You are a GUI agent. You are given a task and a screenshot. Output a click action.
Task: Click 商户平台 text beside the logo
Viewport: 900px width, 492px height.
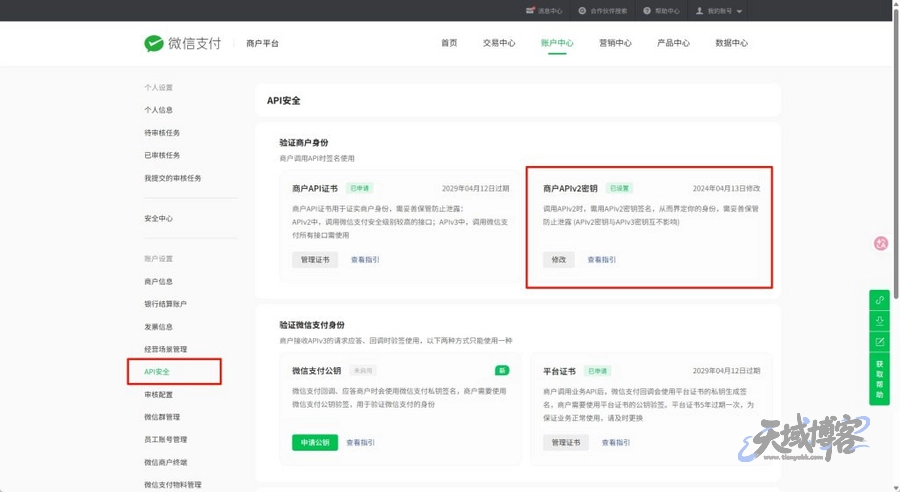pos(262,44)
